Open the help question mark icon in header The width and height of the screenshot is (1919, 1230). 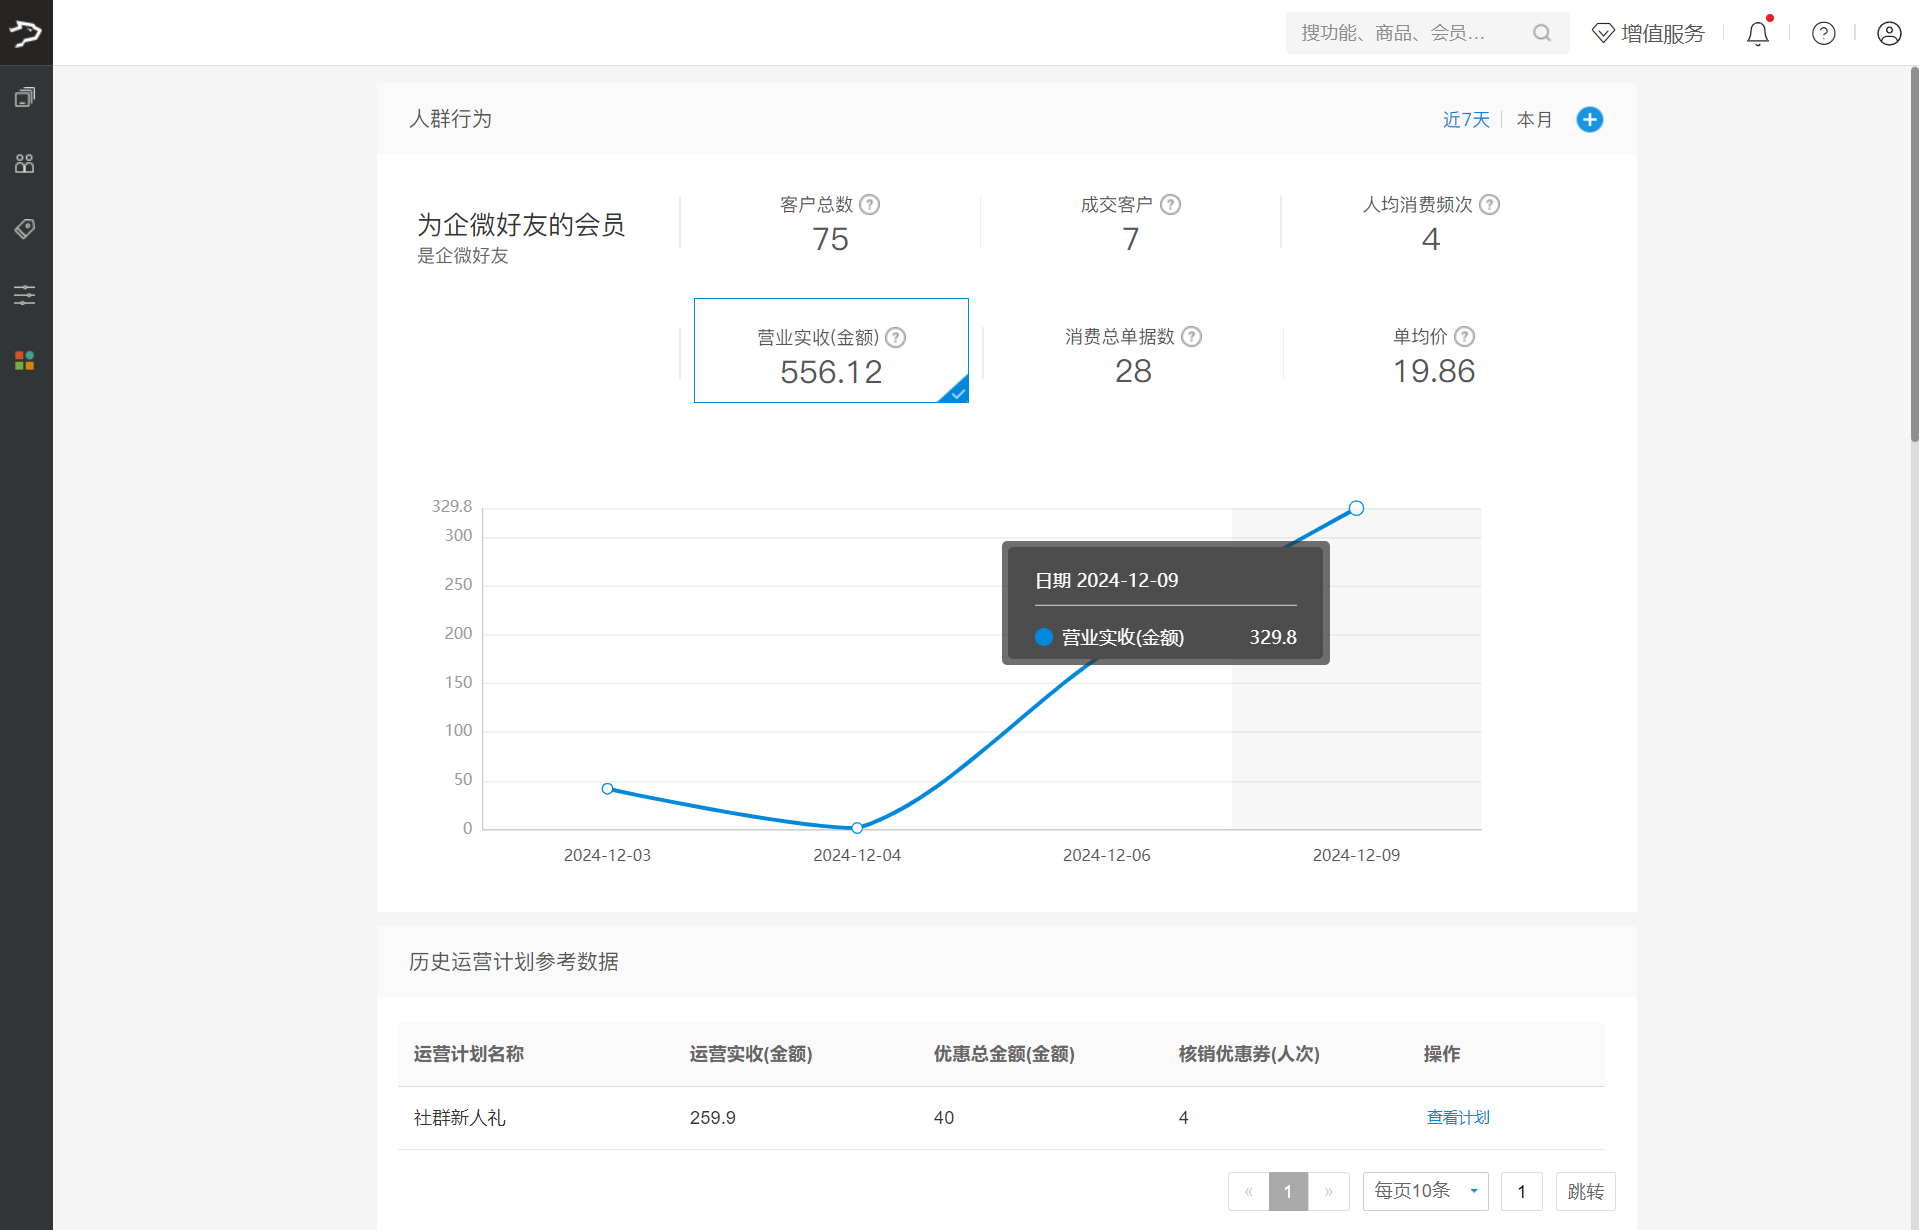(1823, 34)
